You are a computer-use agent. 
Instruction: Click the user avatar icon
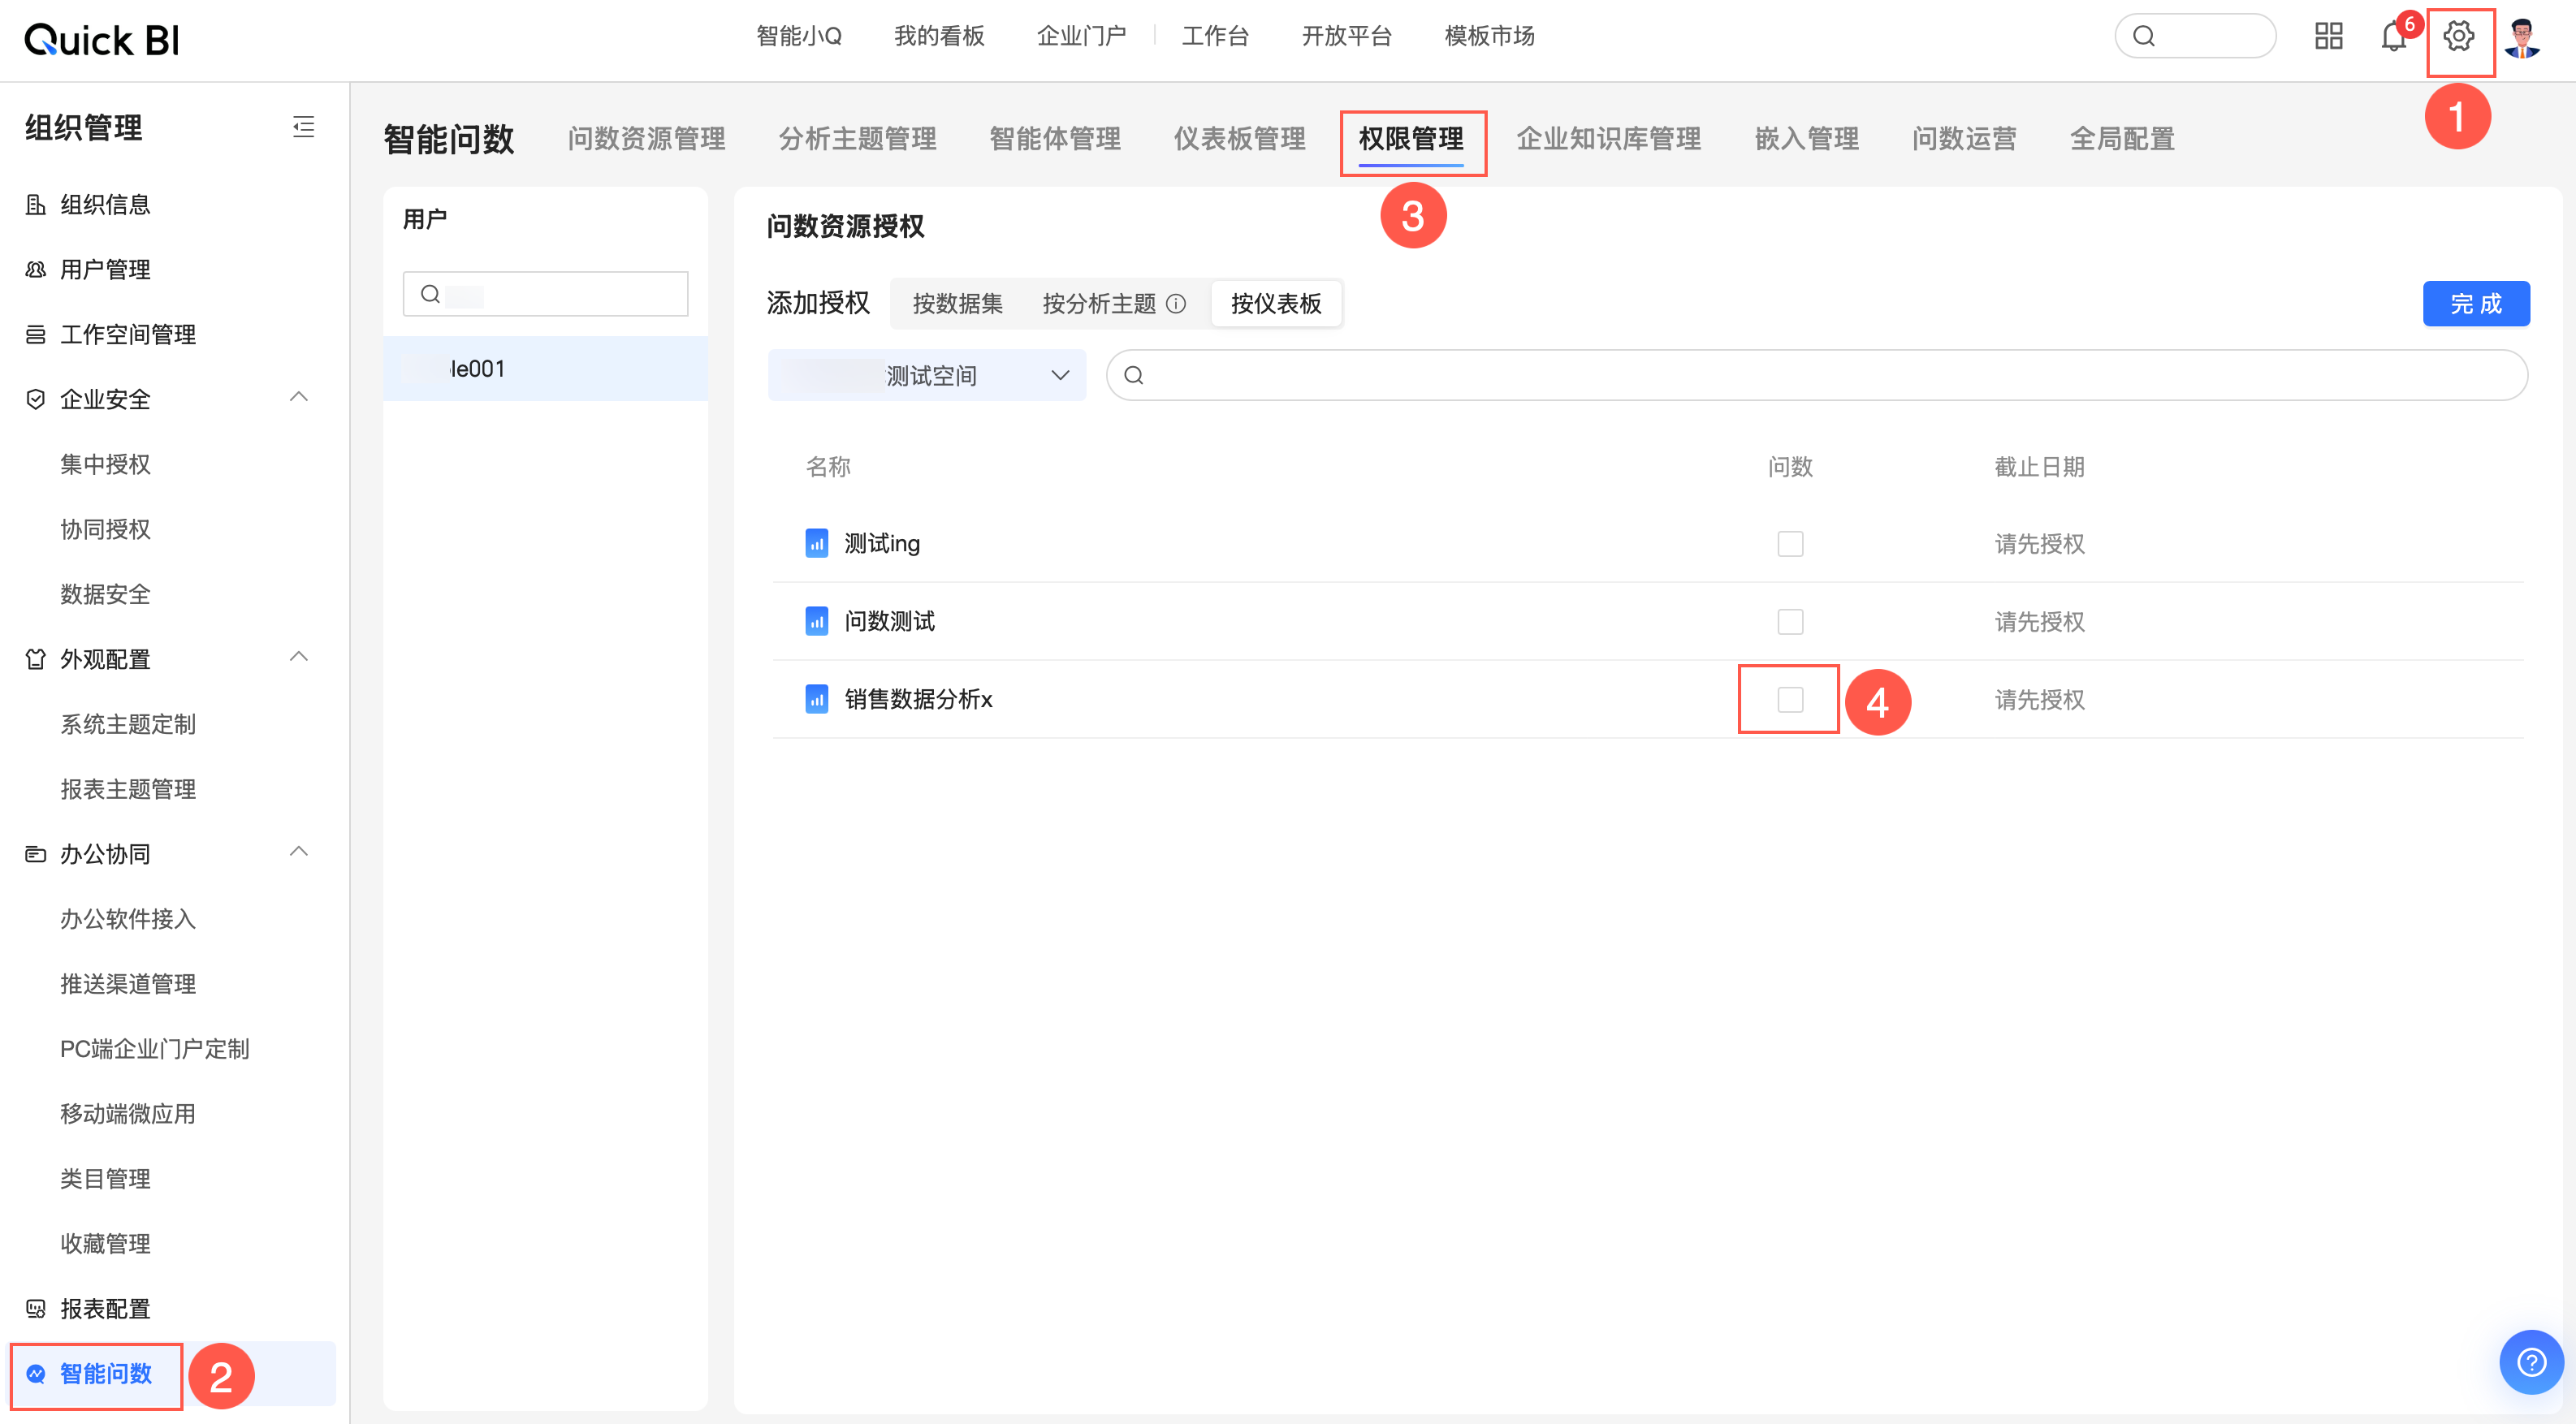(2522, 39)
